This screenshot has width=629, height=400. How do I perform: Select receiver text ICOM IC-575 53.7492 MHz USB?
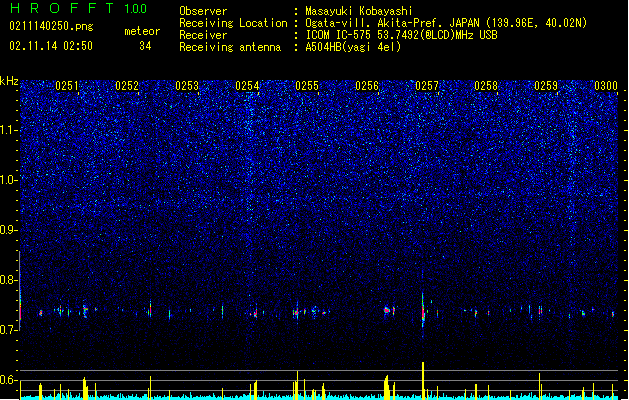coord(401,35)
